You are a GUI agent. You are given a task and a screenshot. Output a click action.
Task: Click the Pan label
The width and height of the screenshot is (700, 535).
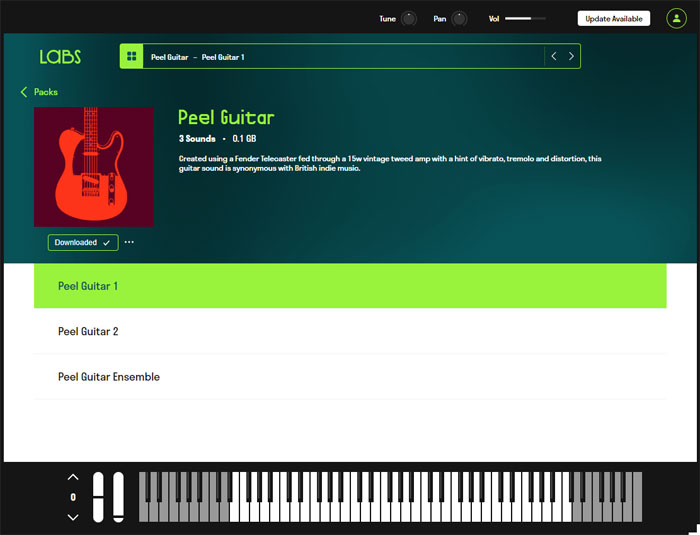click(x=439, y=19)
